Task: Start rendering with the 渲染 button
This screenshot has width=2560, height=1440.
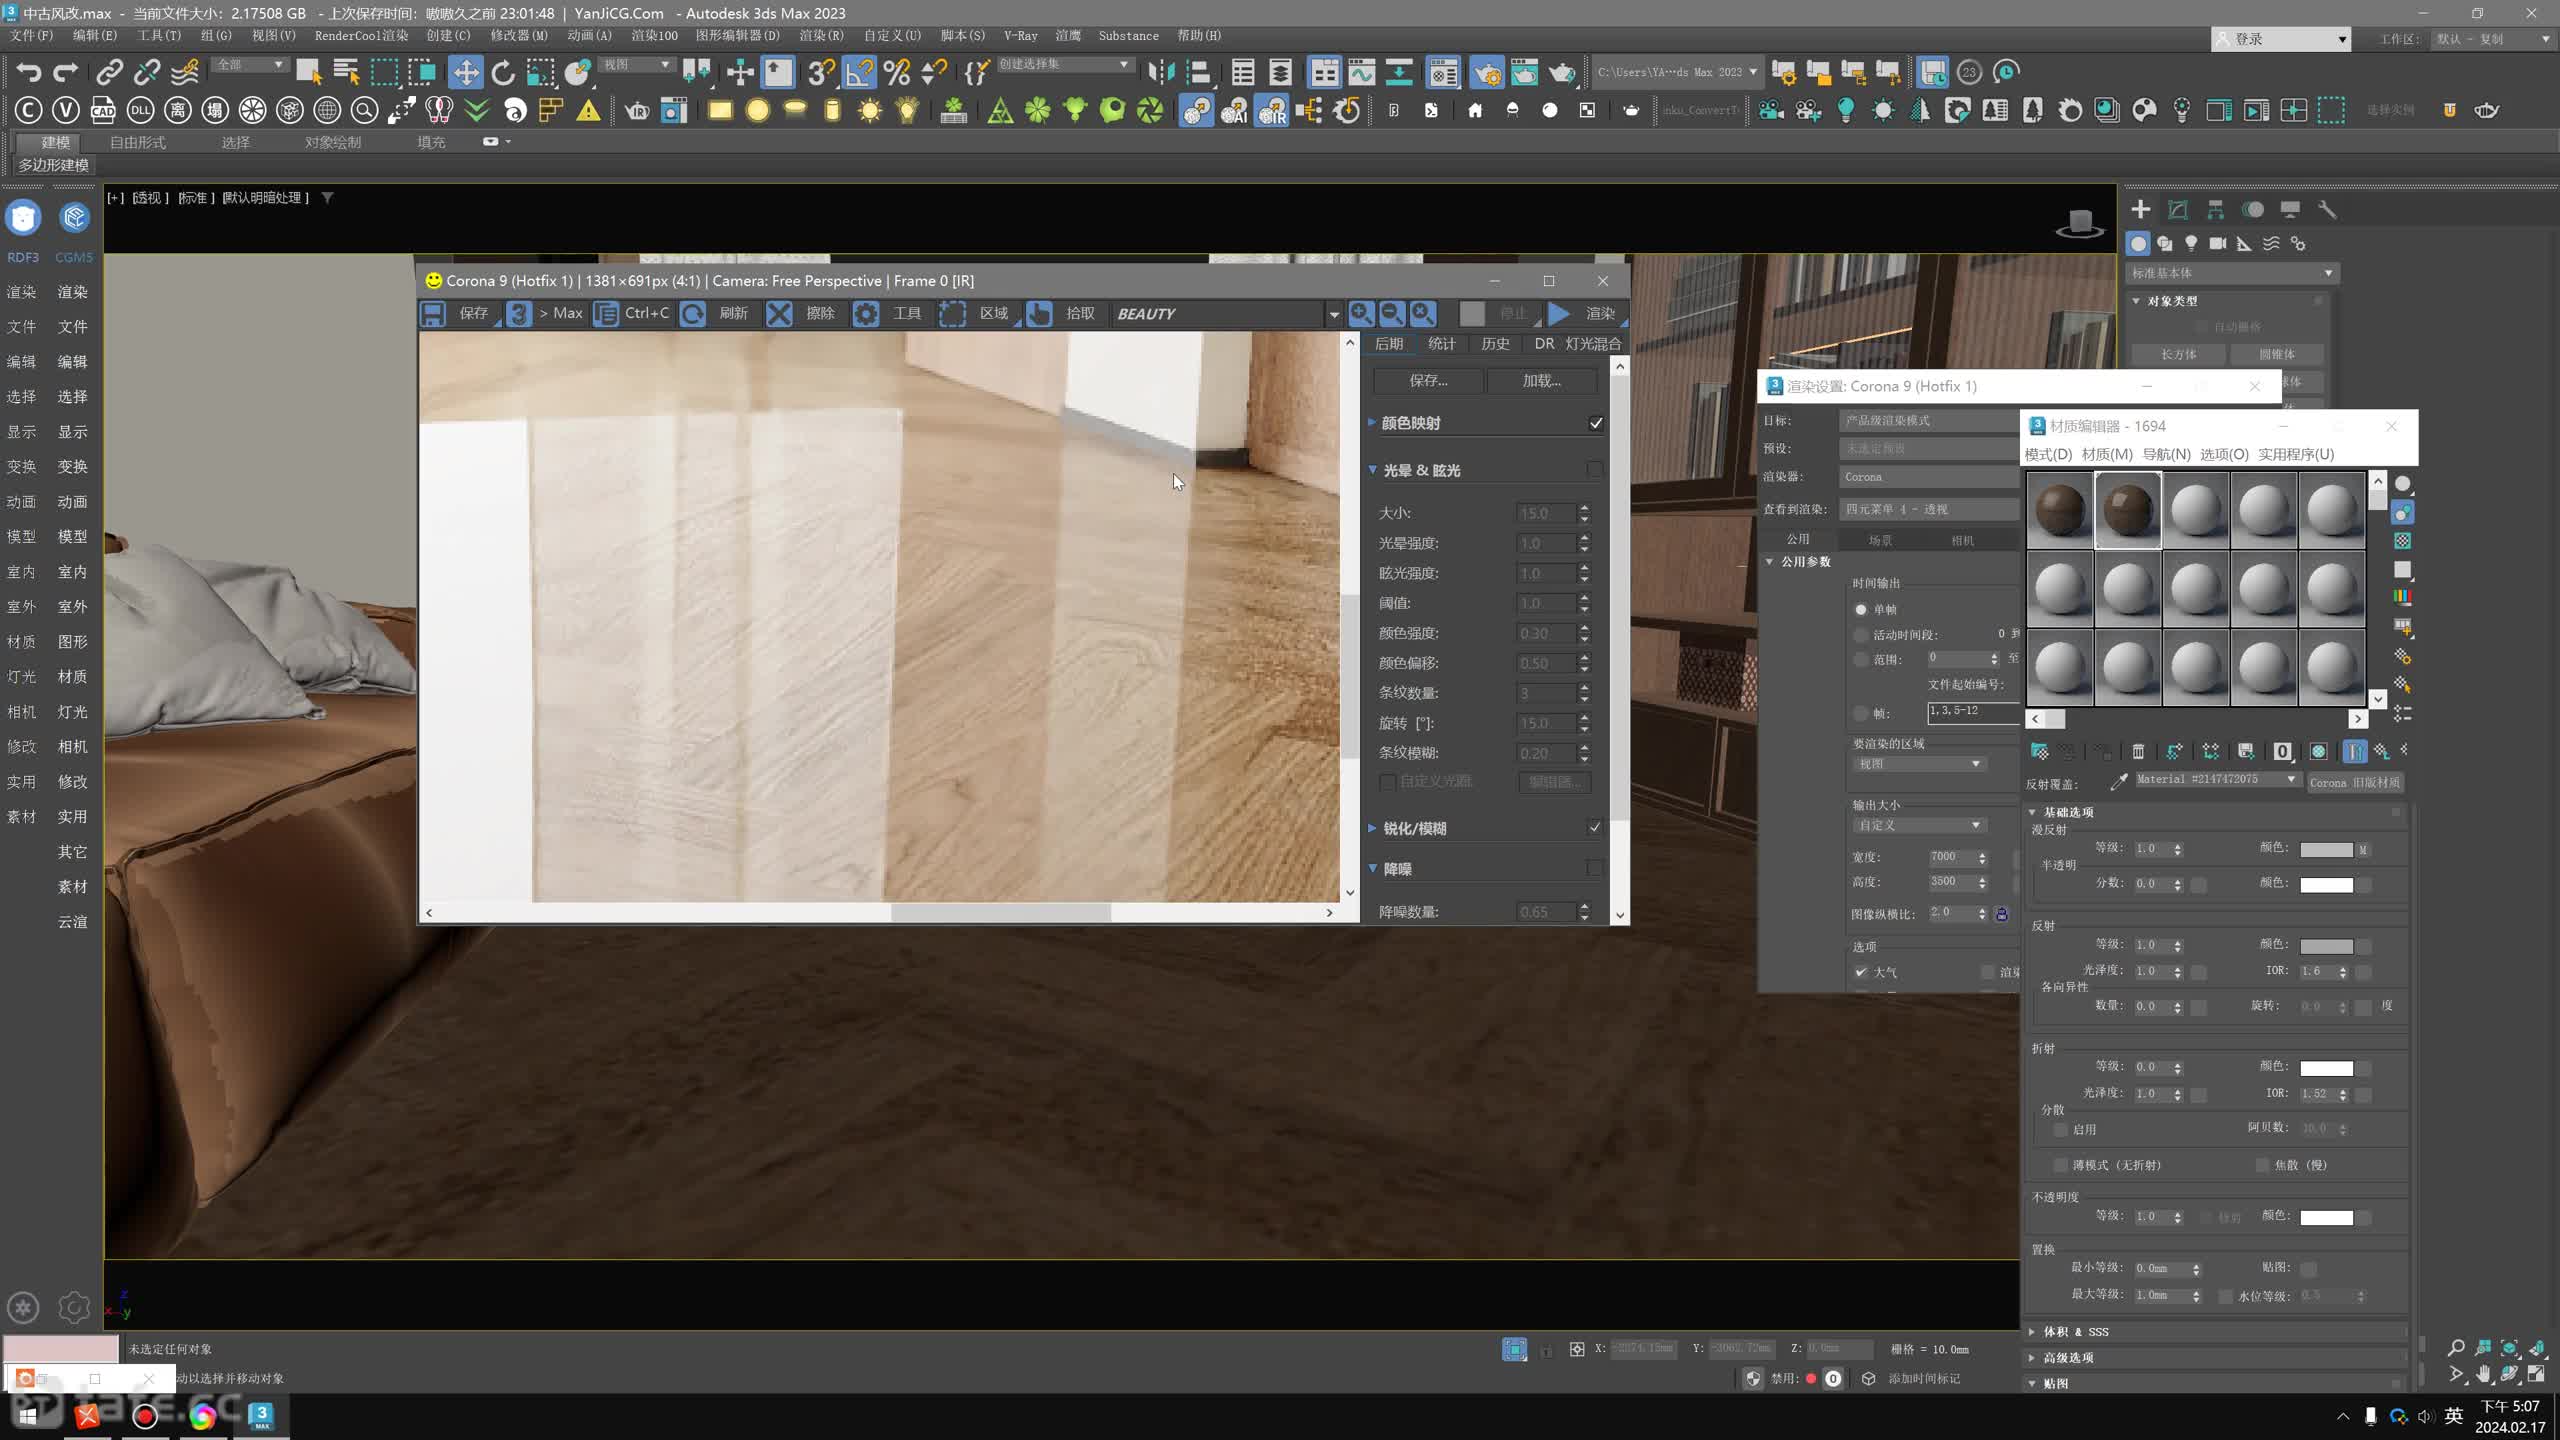Action: 1587,314
